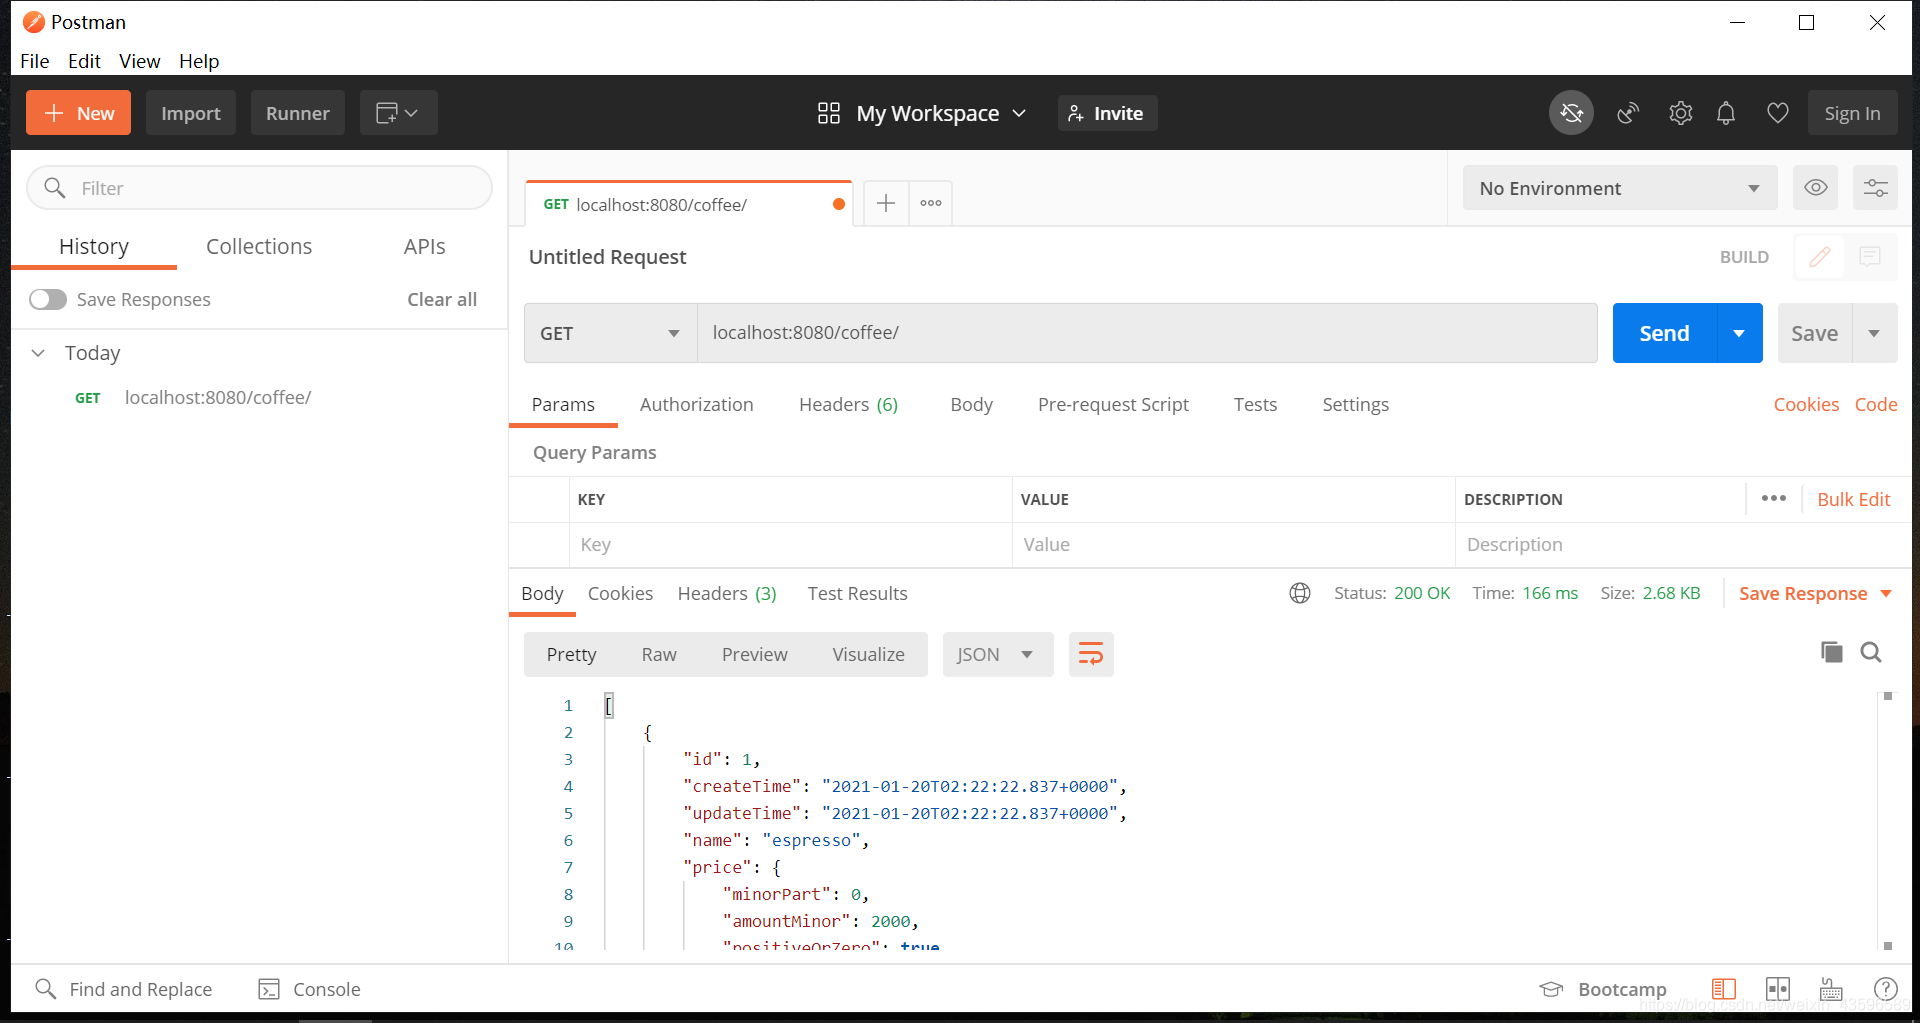Click the blue Send button
This screenshot has width=1920, height=1023.
(1665, 333)
